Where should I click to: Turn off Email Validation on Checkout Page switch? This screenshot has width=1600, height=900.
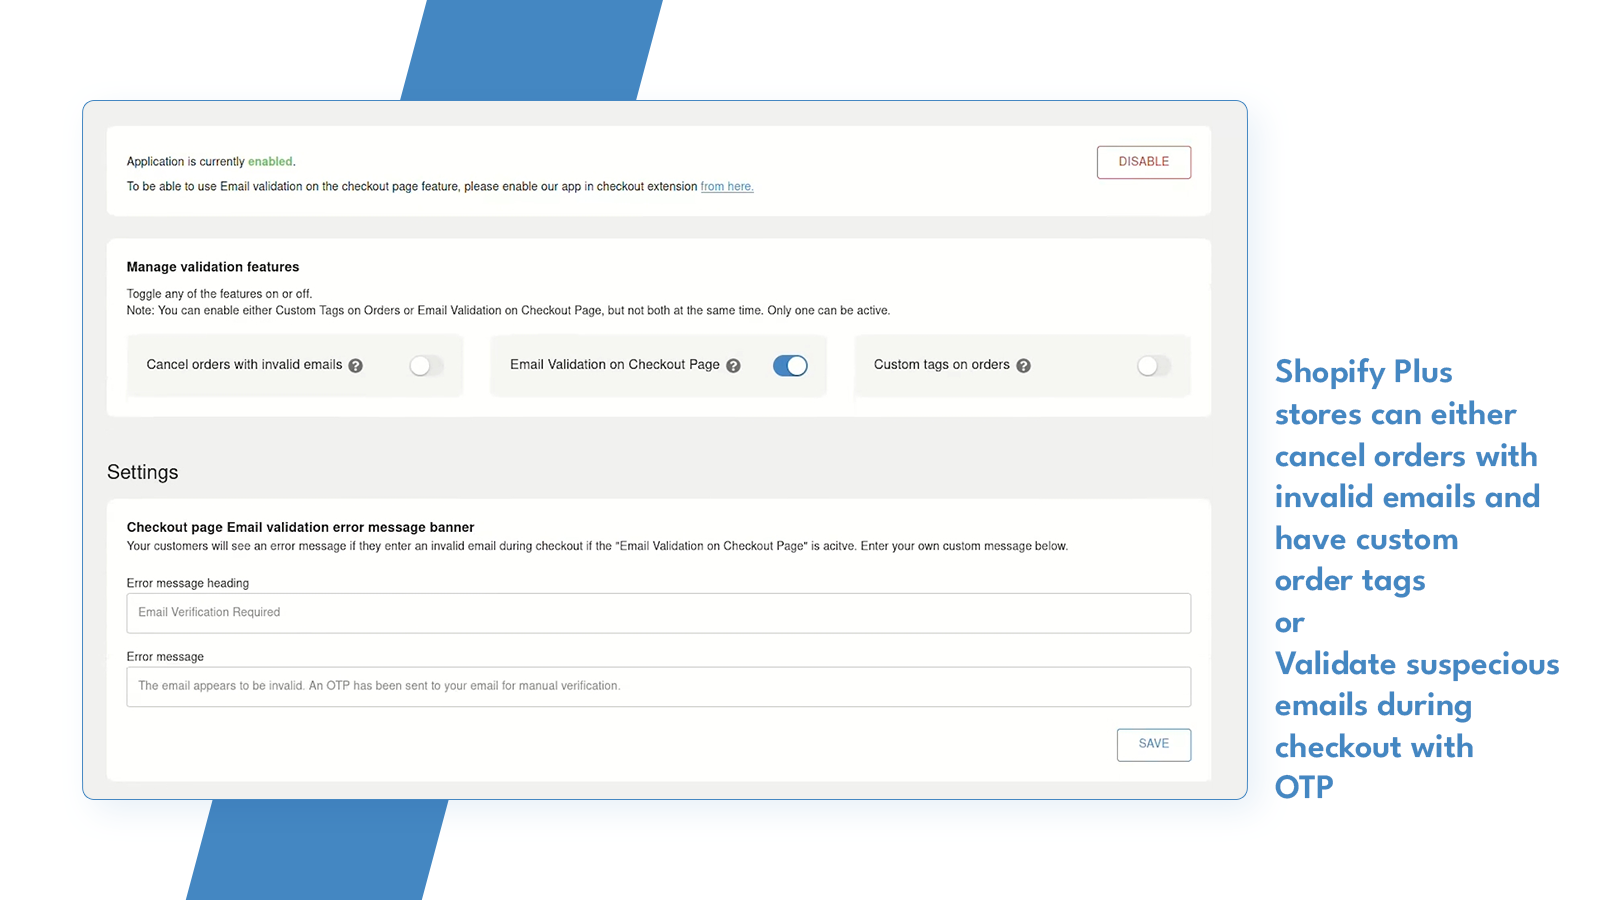(790, 366)
